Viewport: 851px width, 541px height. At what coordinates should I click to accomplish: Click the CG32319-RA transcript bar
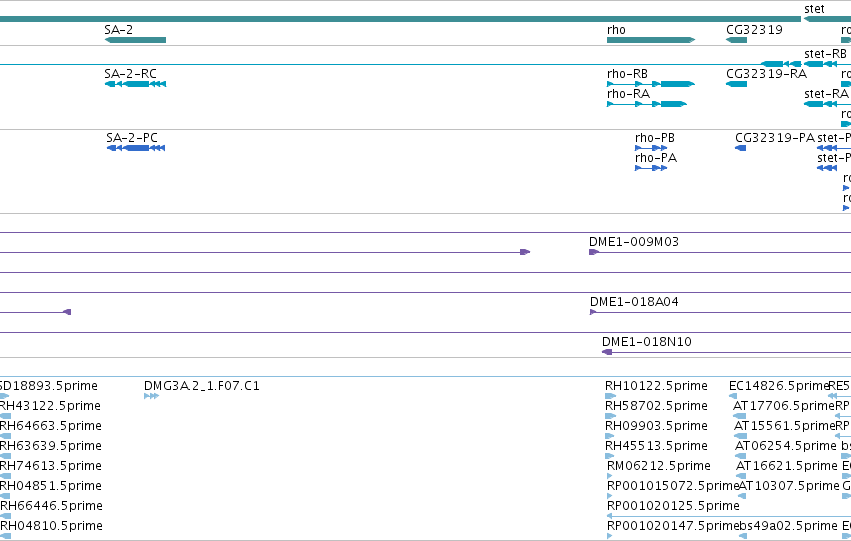click(736, 84)
